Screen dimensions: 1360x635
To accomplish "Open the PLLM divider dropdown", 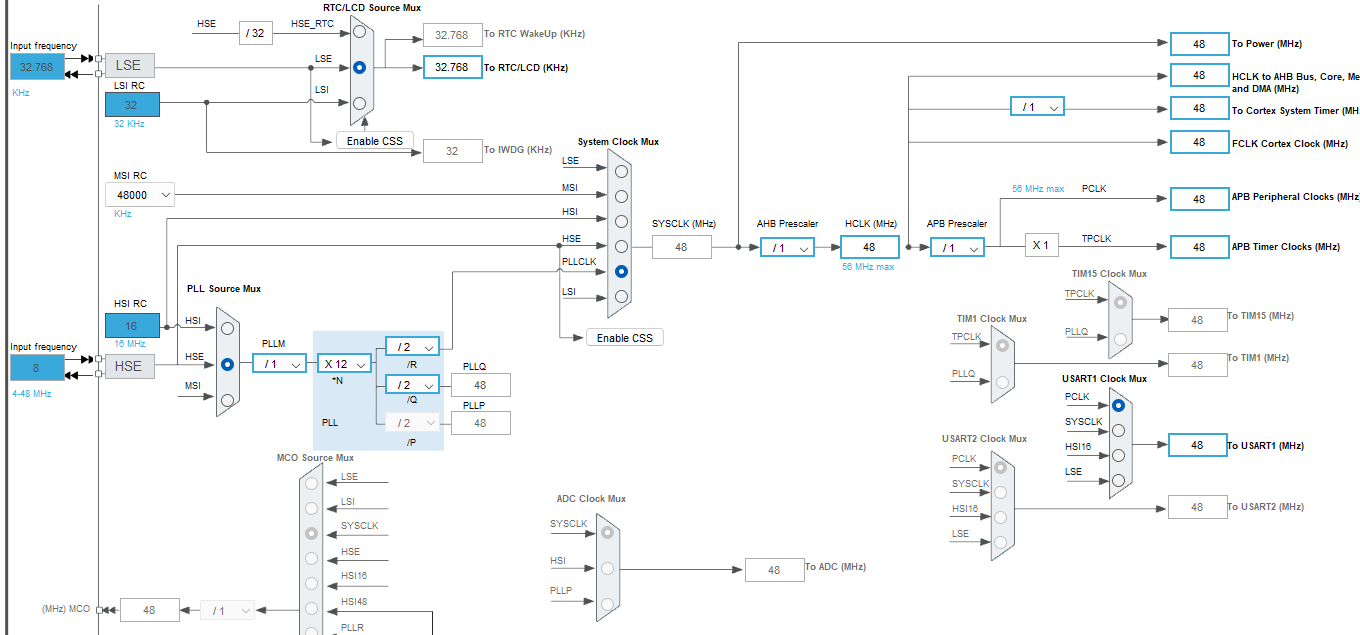I will click(279, 363).
